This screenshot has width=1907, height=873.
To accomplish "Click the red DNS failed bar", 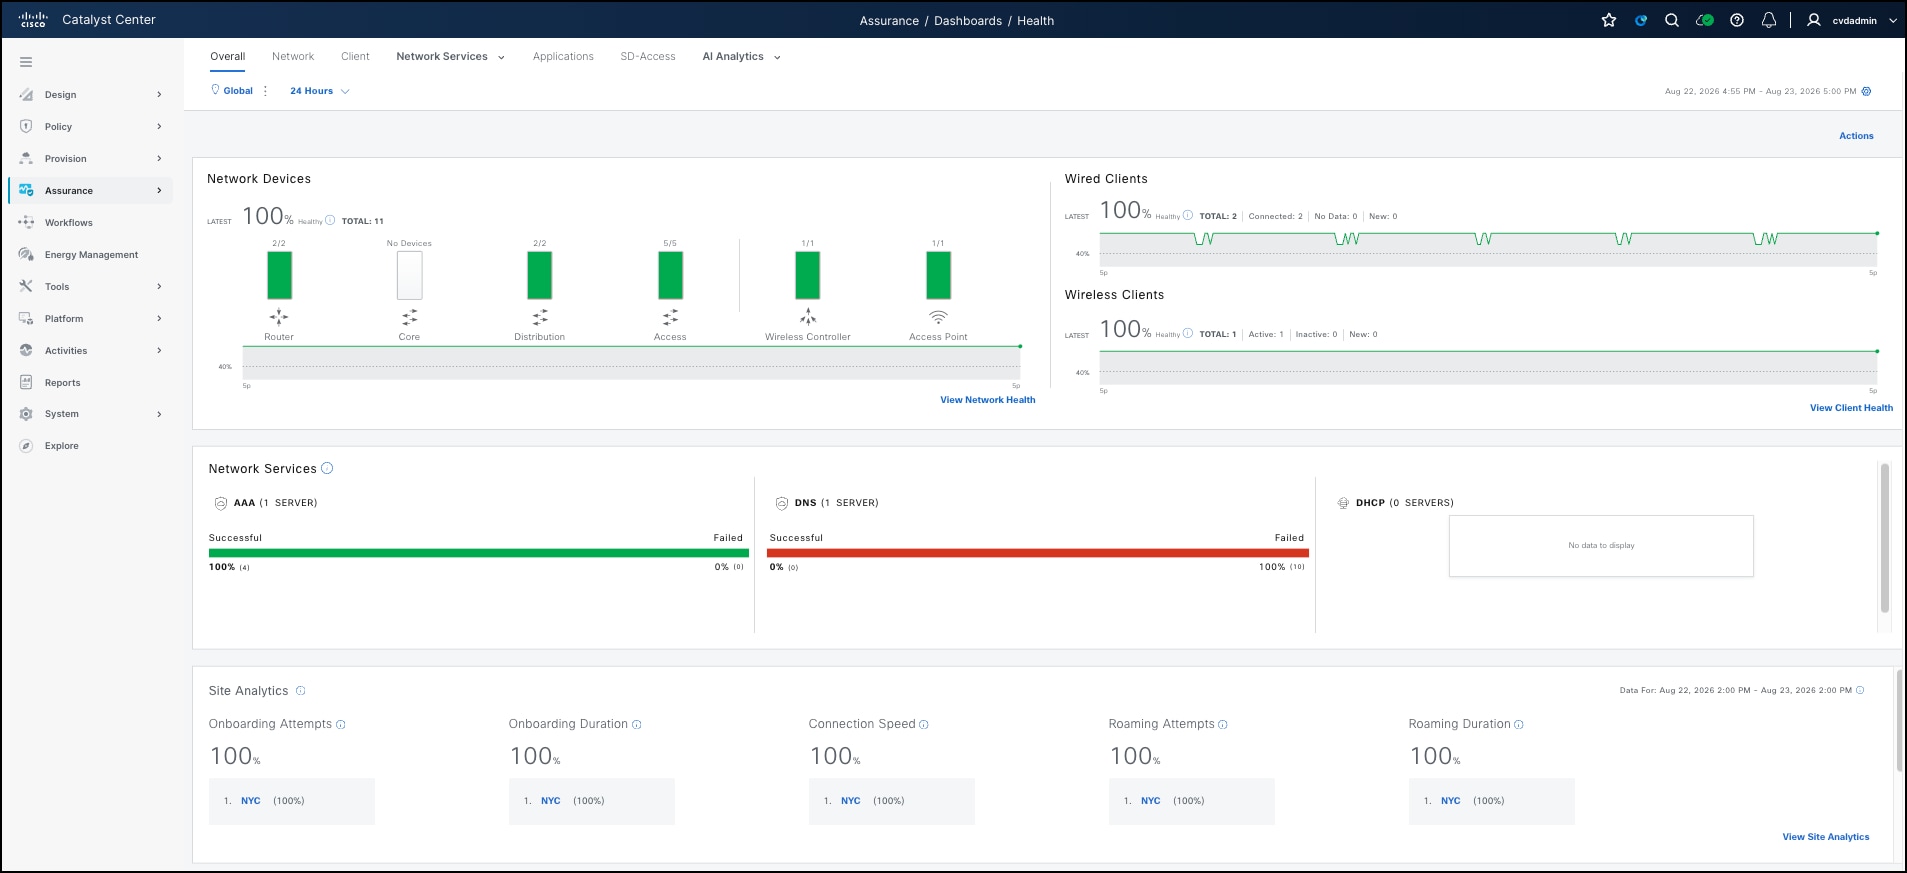I will (x=1038, y=553).
